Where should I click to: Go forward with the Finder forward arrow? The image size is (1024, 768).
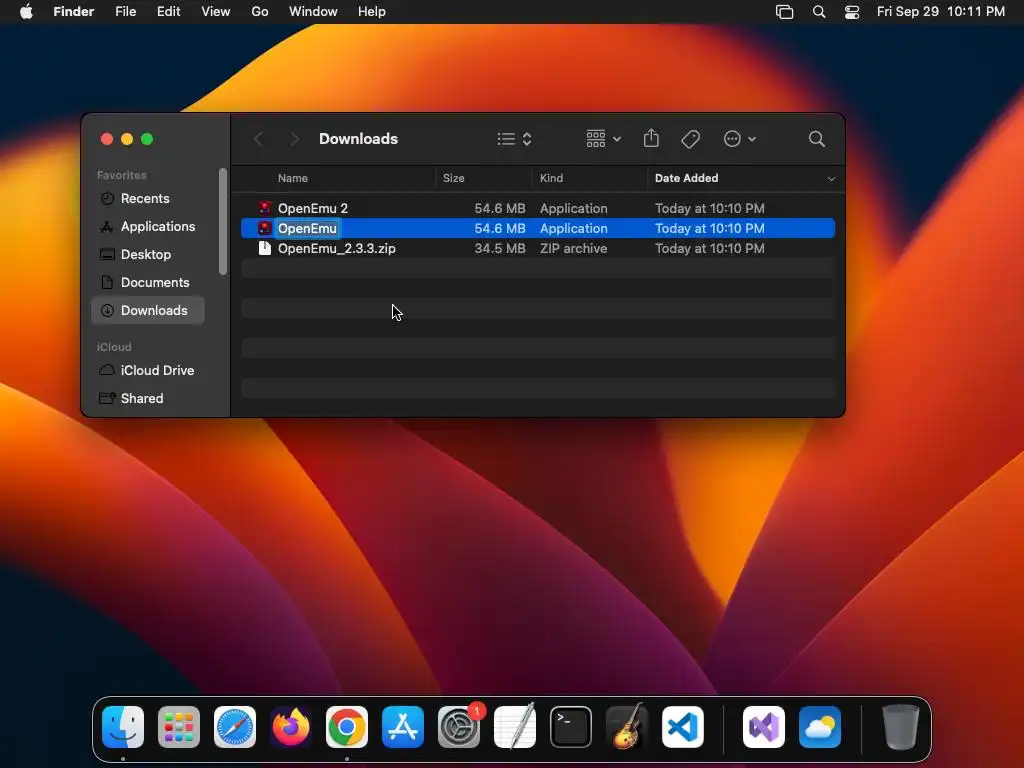tap(294, 138)
